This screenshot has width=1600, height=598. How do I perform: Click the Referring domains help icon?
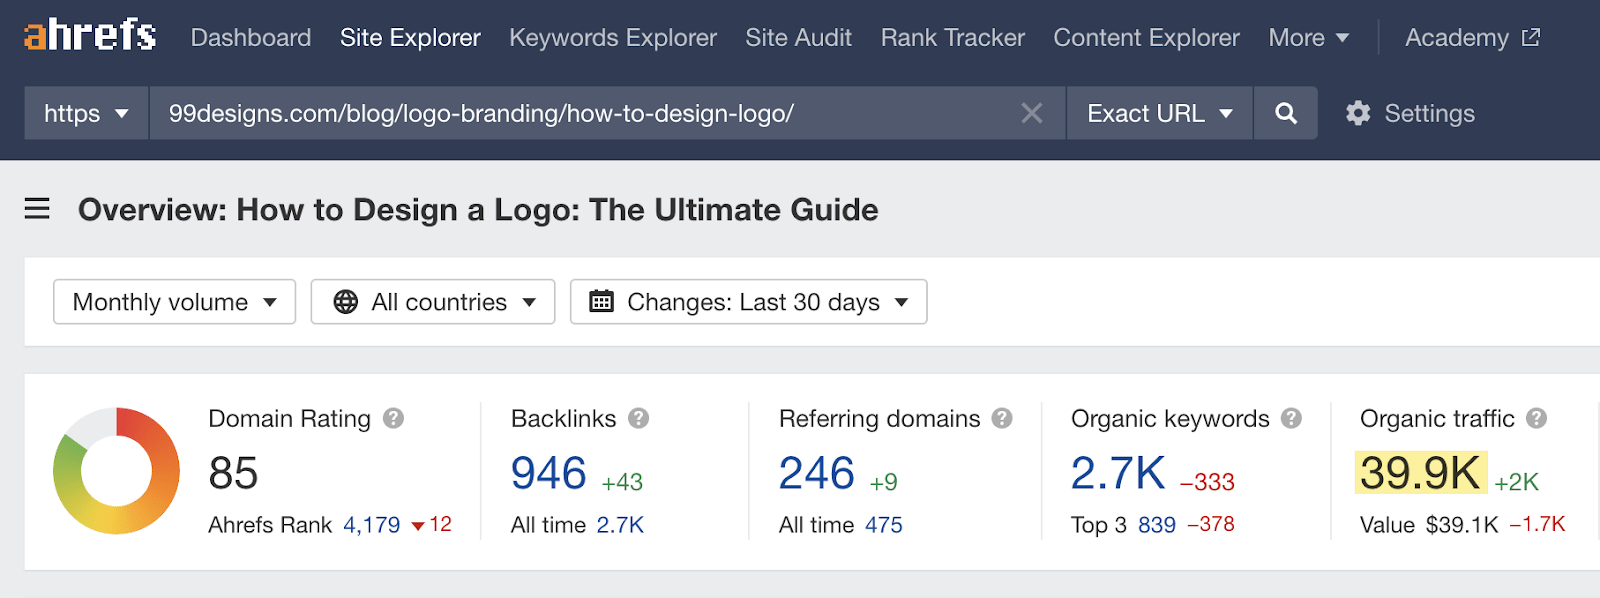point(1002,418)
